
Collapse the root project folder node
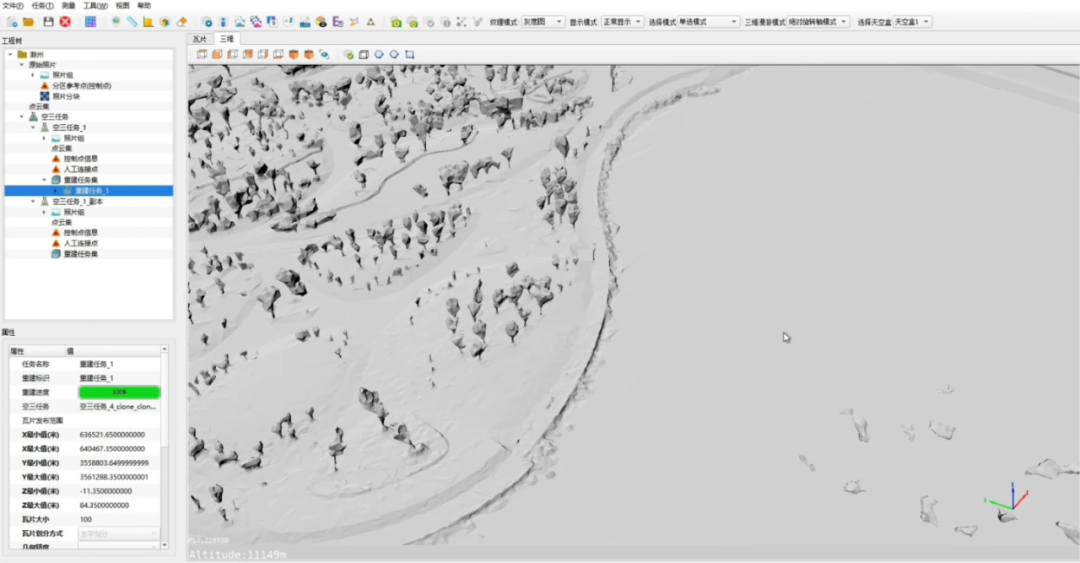(10, 54)
